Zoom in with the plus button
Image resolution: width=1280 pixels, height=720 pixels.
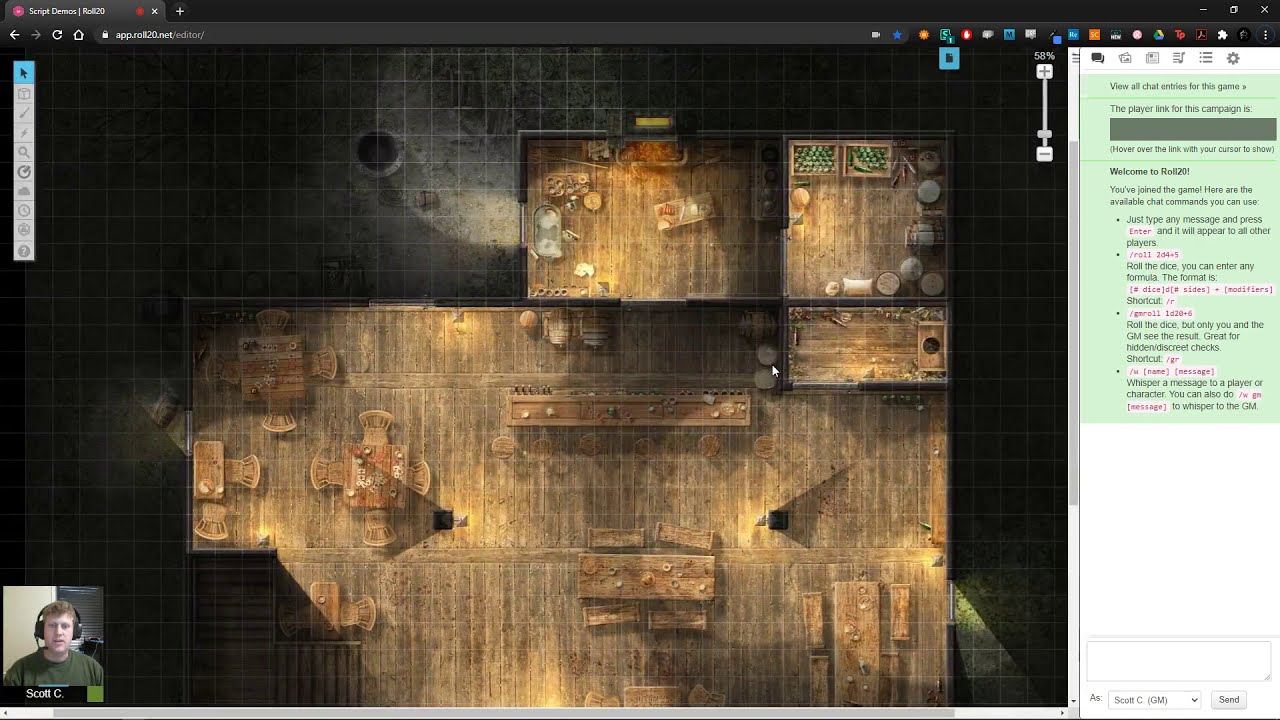click(x=1044, y=72)
